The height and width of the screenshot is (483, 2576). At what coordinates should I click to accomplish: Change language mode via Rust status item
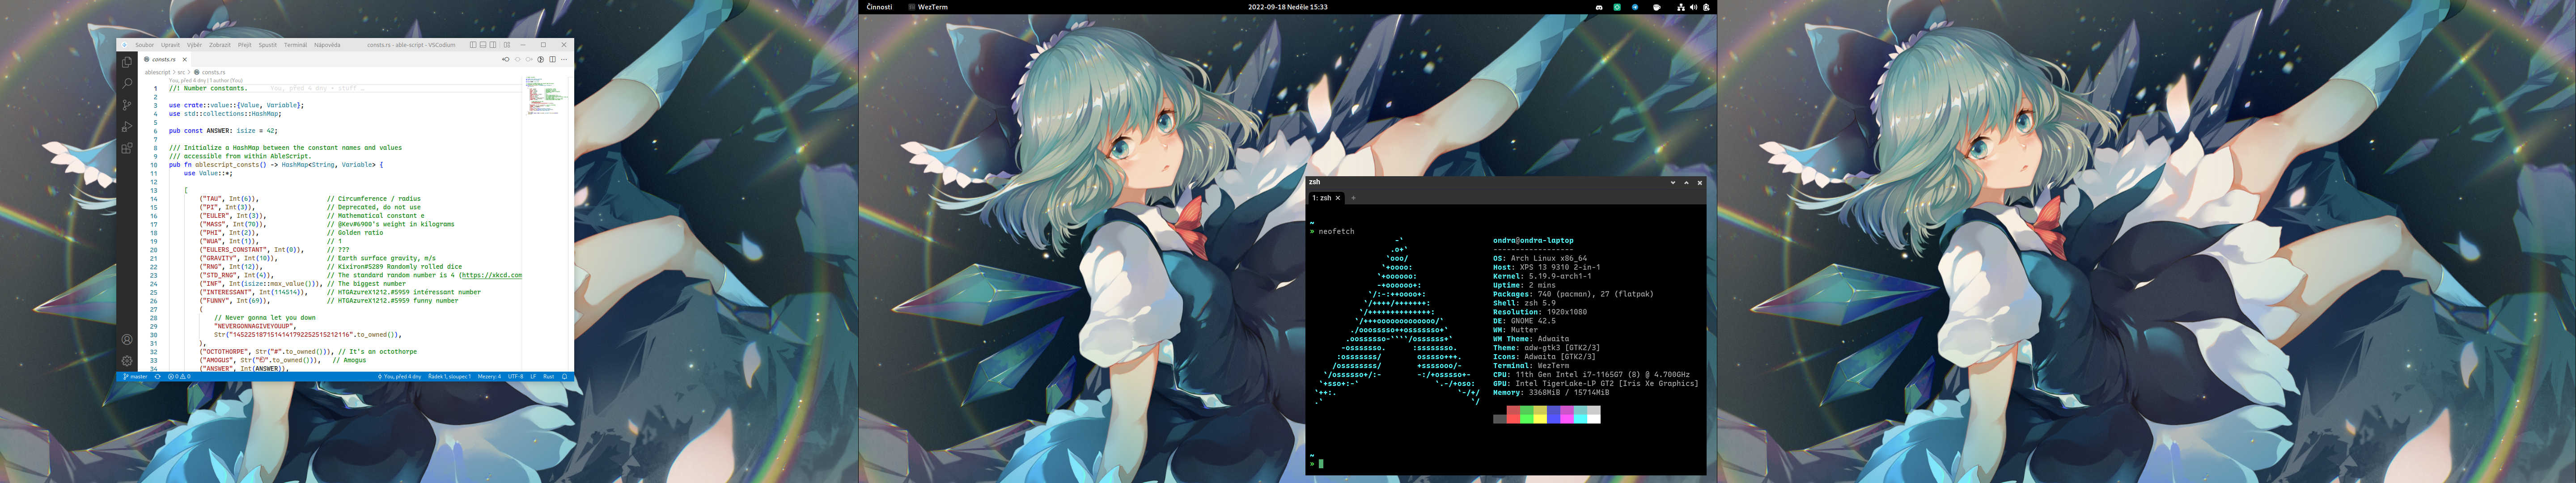(x=549, y=377)
